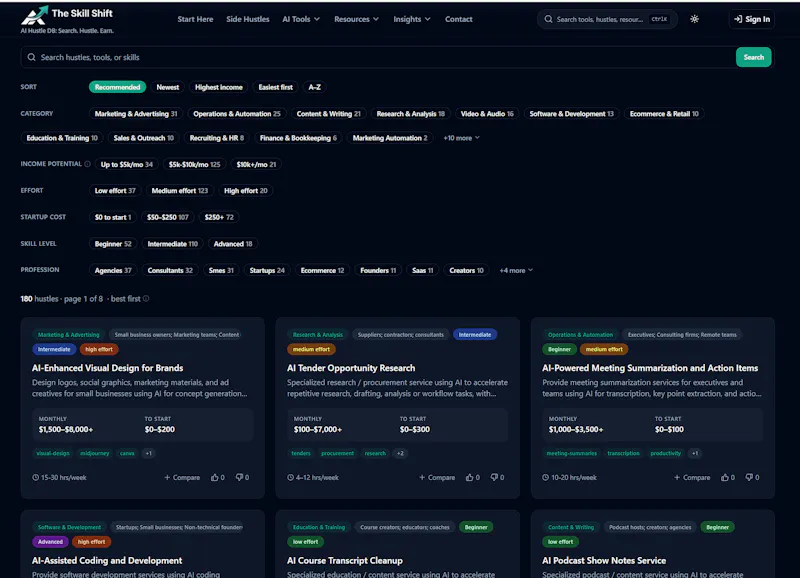Open AI Podcast Show Notes Service title

pyautogui.click(x=604, y=560)
